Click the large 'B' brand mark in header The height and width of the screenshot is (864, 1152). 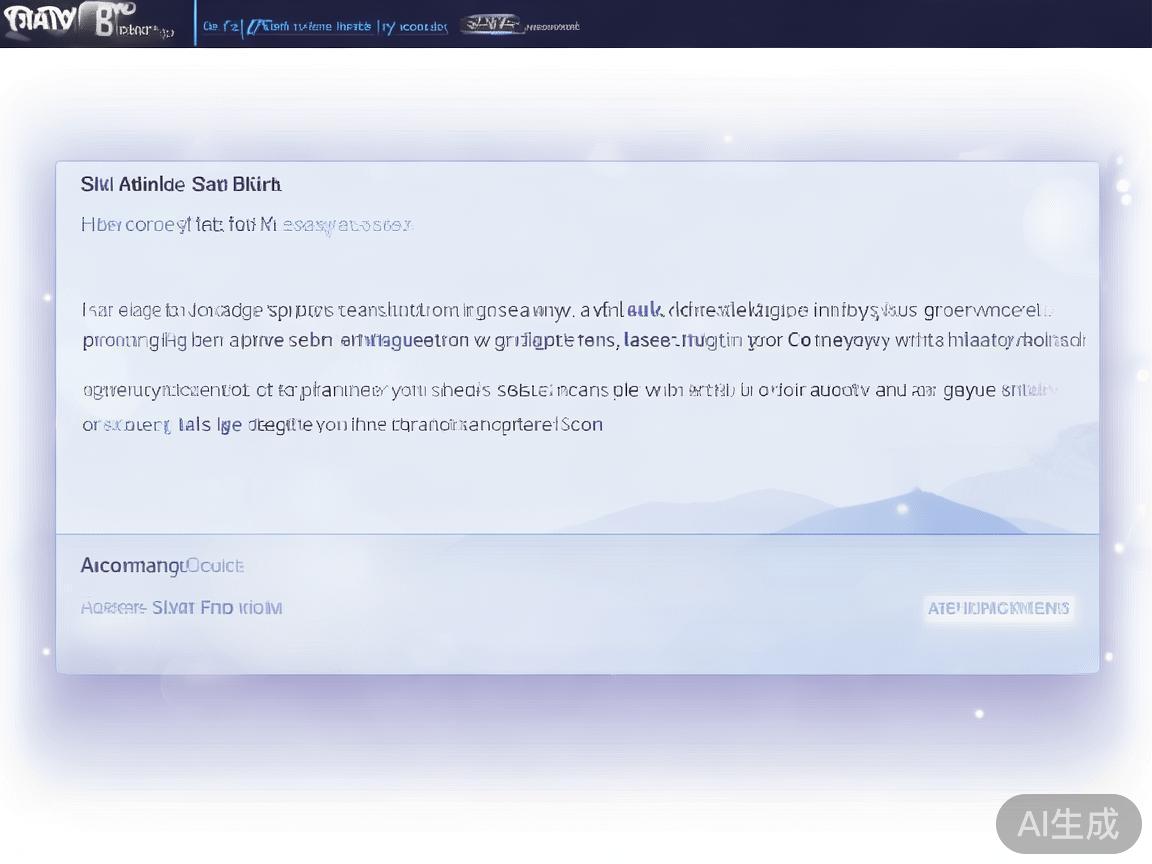coord(104,22)
